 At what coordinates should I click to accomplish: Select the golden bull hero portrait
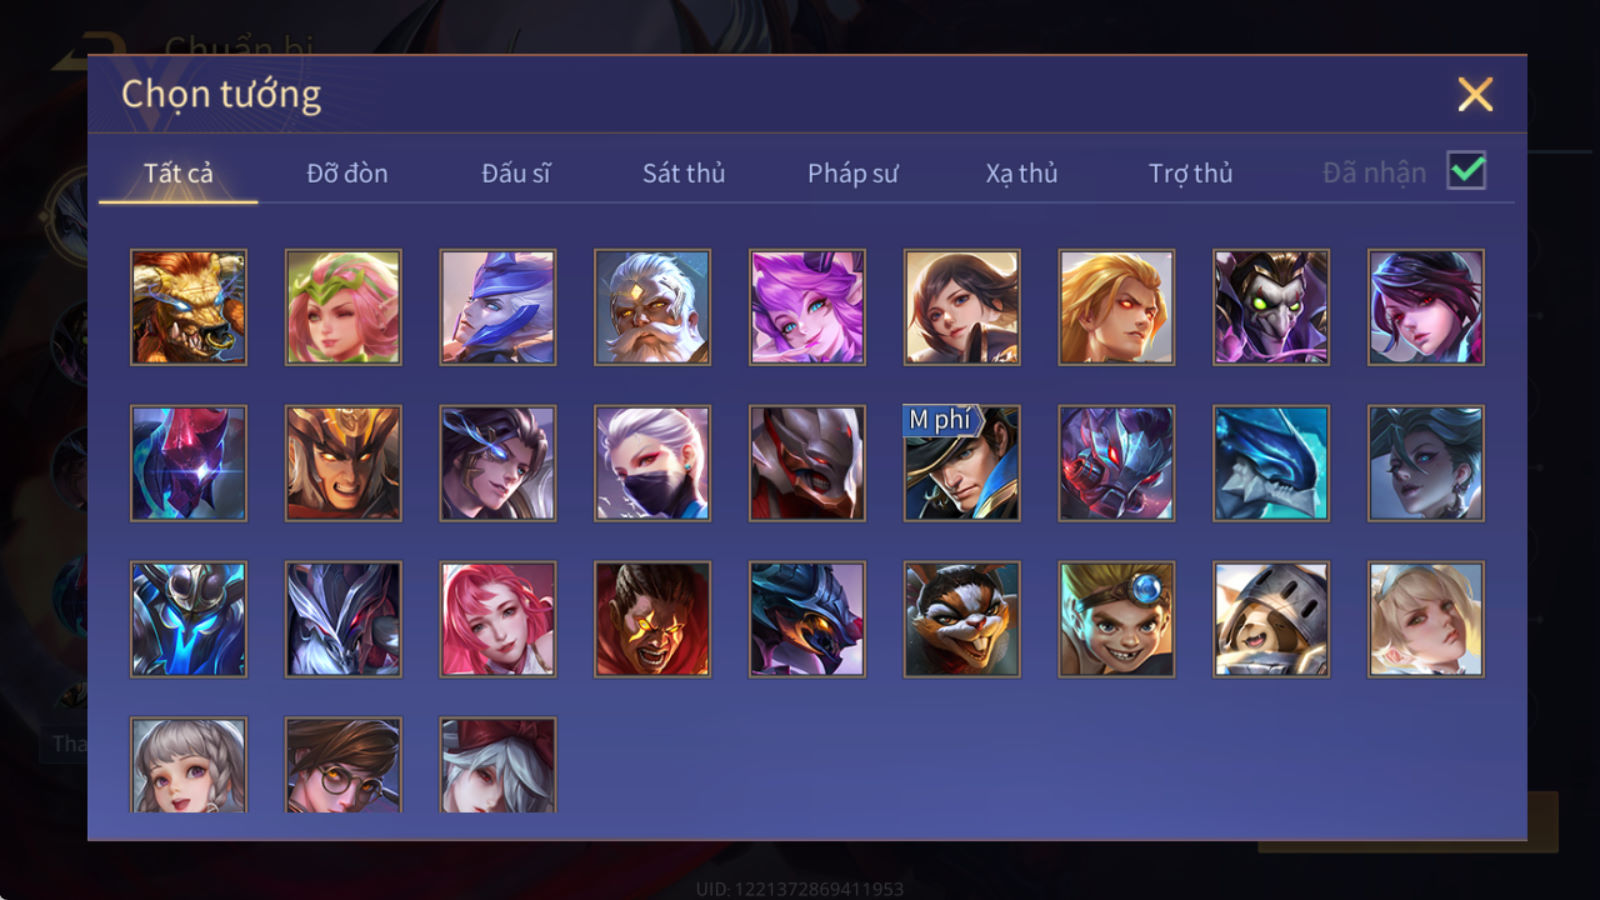click(188, 307)
